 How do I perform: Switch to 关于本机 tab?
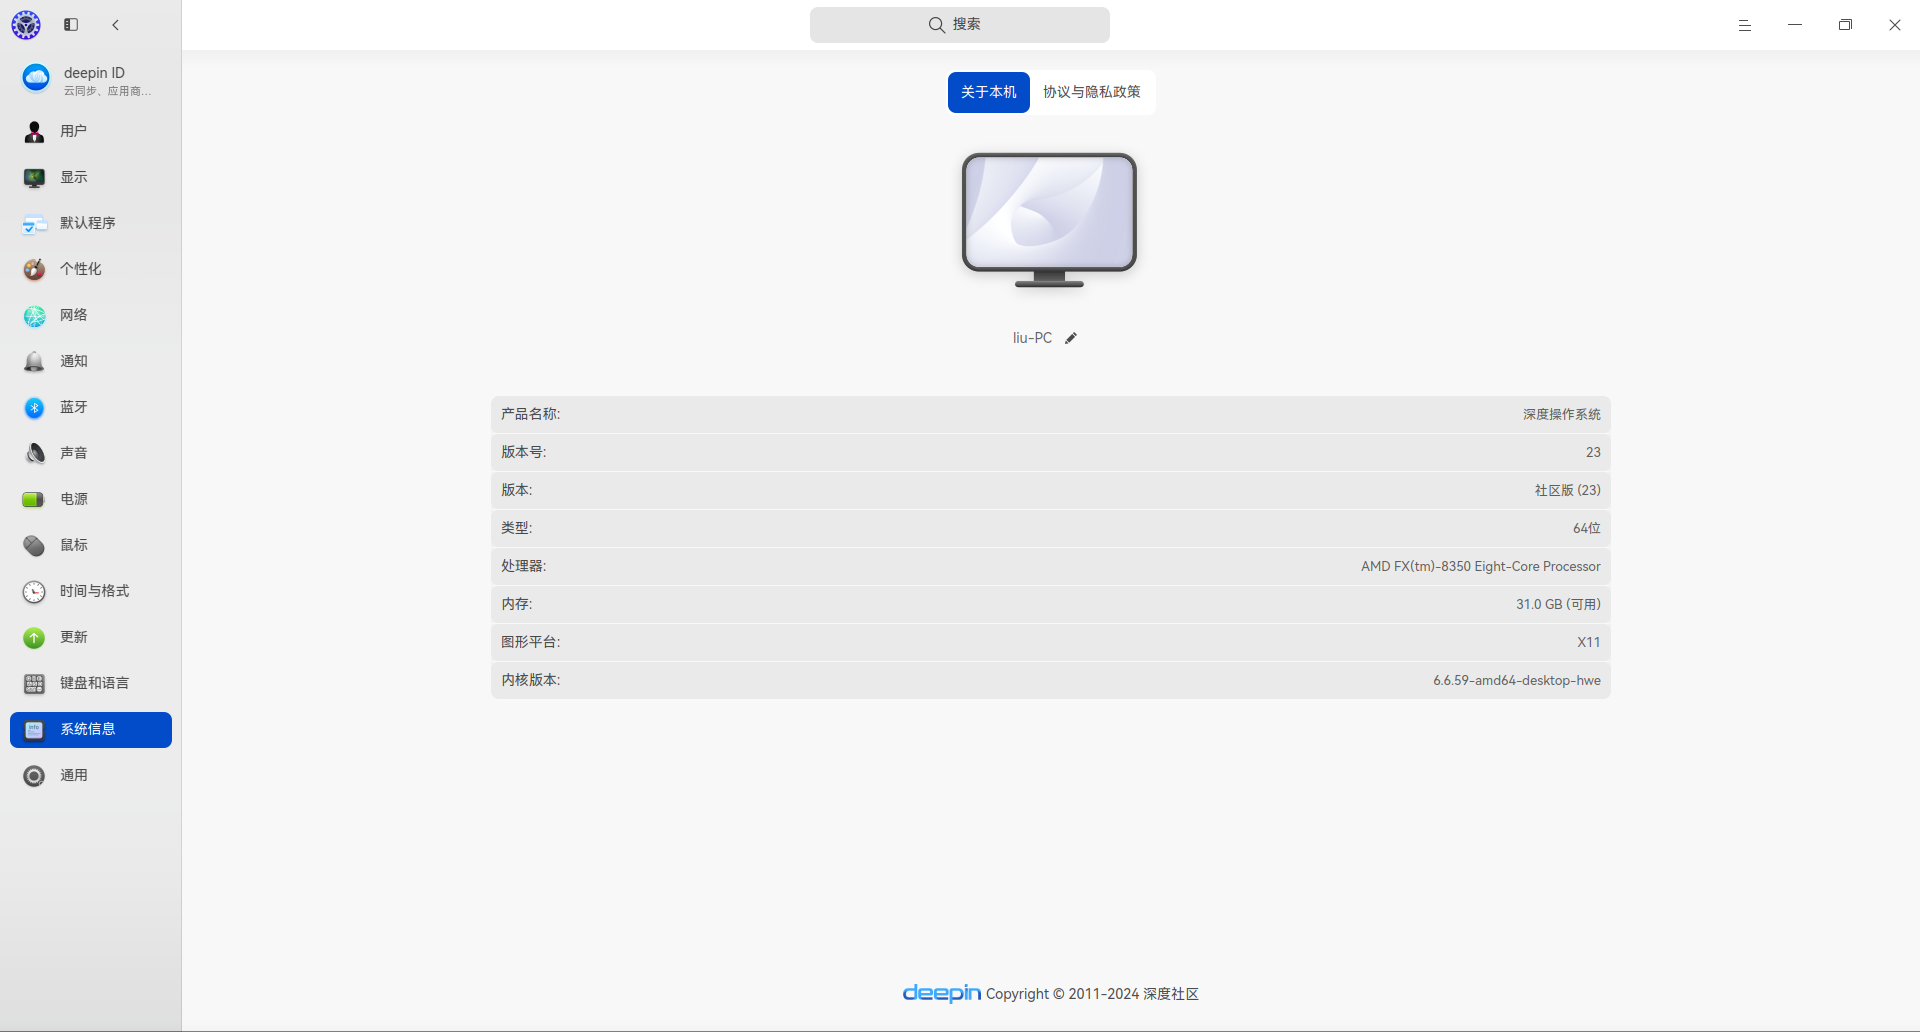tap(989, 92)
